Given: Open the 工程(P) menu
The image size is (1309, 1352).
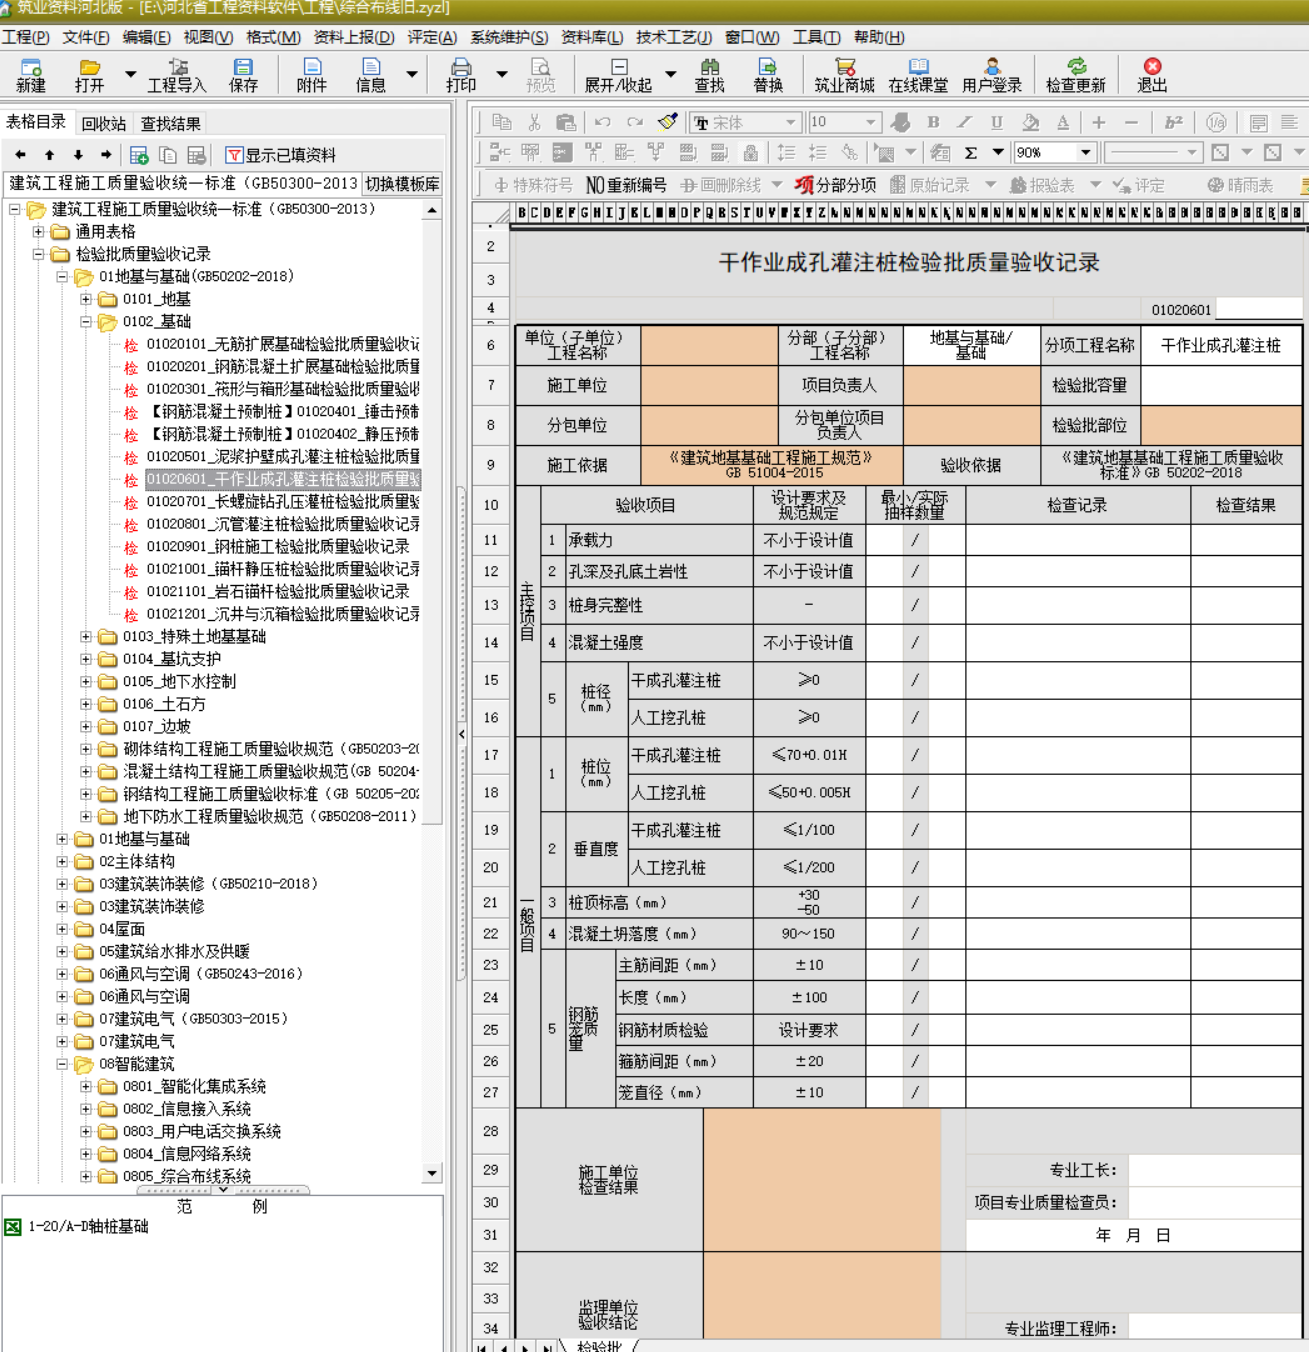Looking at the screenshot, I should click(x=26, y=37).
